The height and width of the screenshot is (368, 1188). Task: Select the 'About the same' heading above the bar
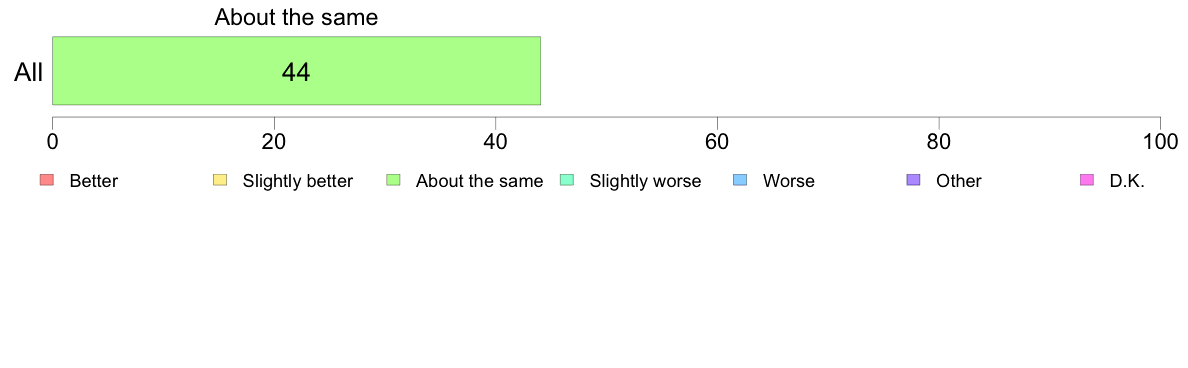(x=295, y=17)
